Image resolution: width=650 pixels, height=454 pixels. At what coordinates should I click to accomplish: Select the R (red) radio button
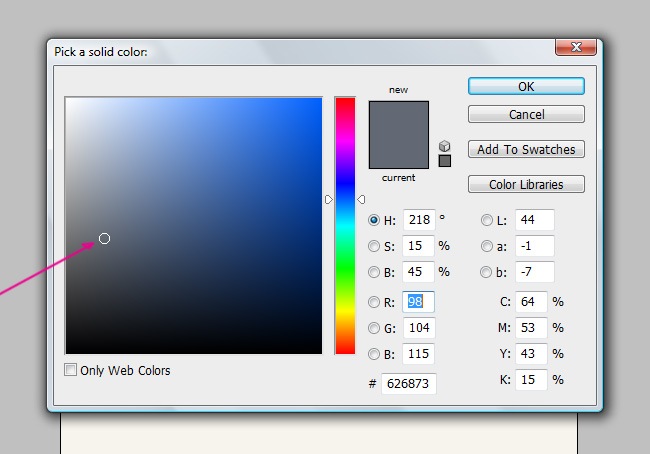point(375,301)
